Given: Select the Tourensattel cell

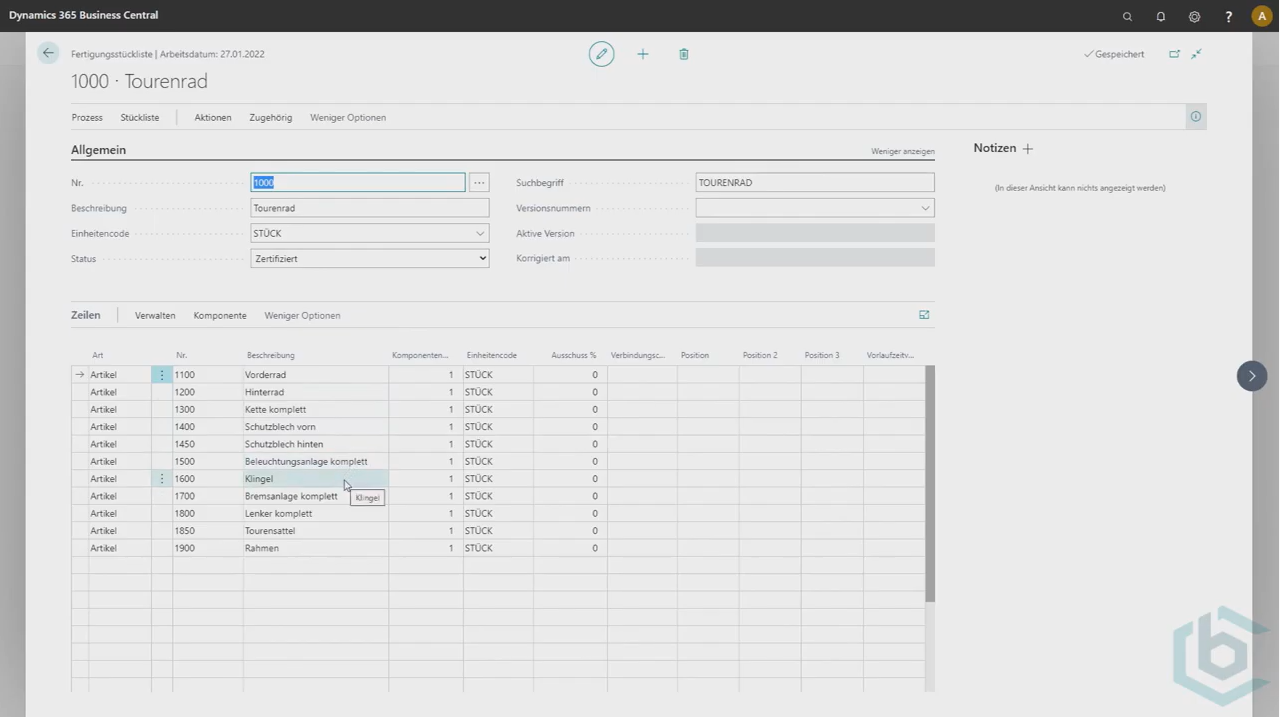Looking at the screenshot, I should [x=316, y=531].
